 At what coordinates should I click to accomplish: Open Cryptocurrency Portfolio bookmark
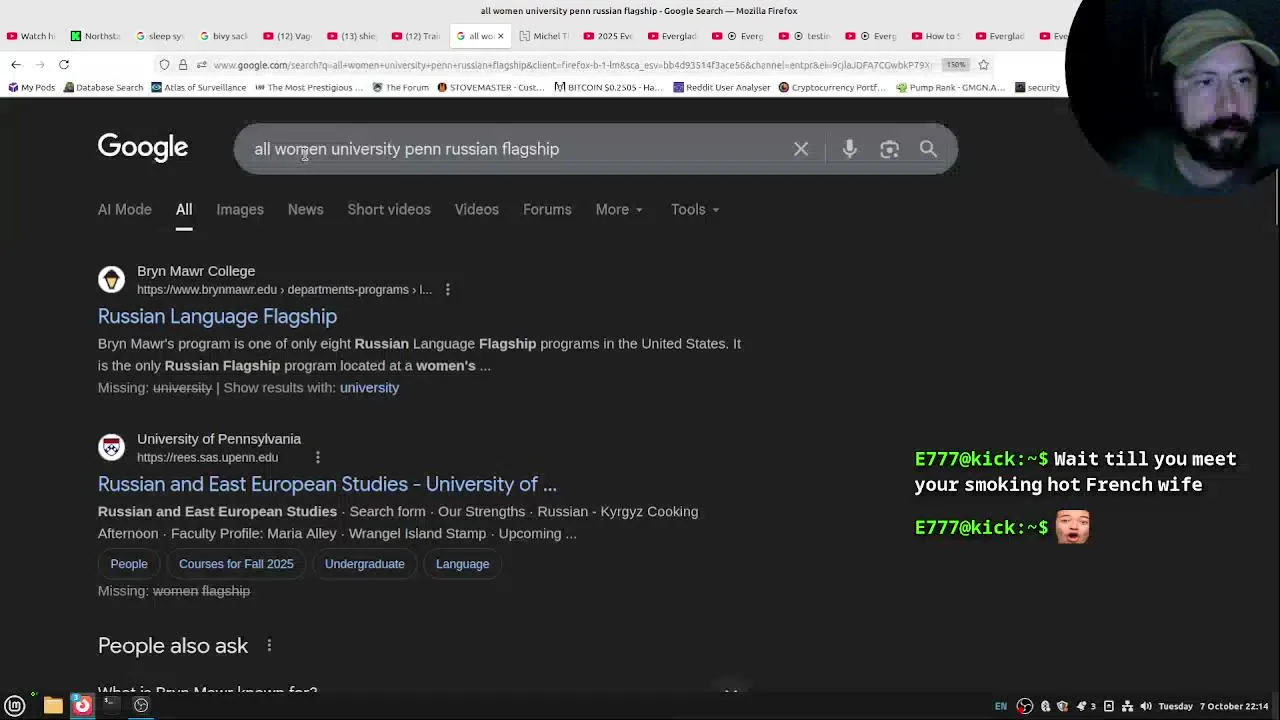(832, 88)
